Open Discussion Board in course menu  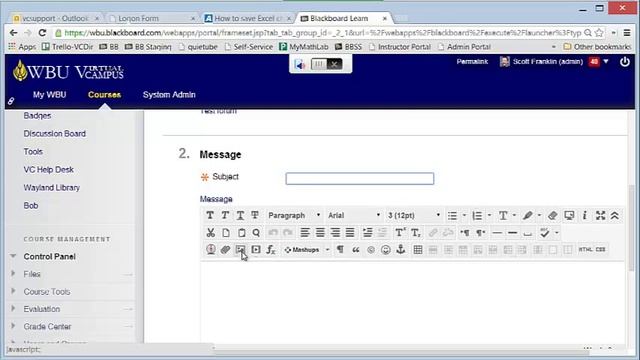pyautogui.click(x=55, y=133)
